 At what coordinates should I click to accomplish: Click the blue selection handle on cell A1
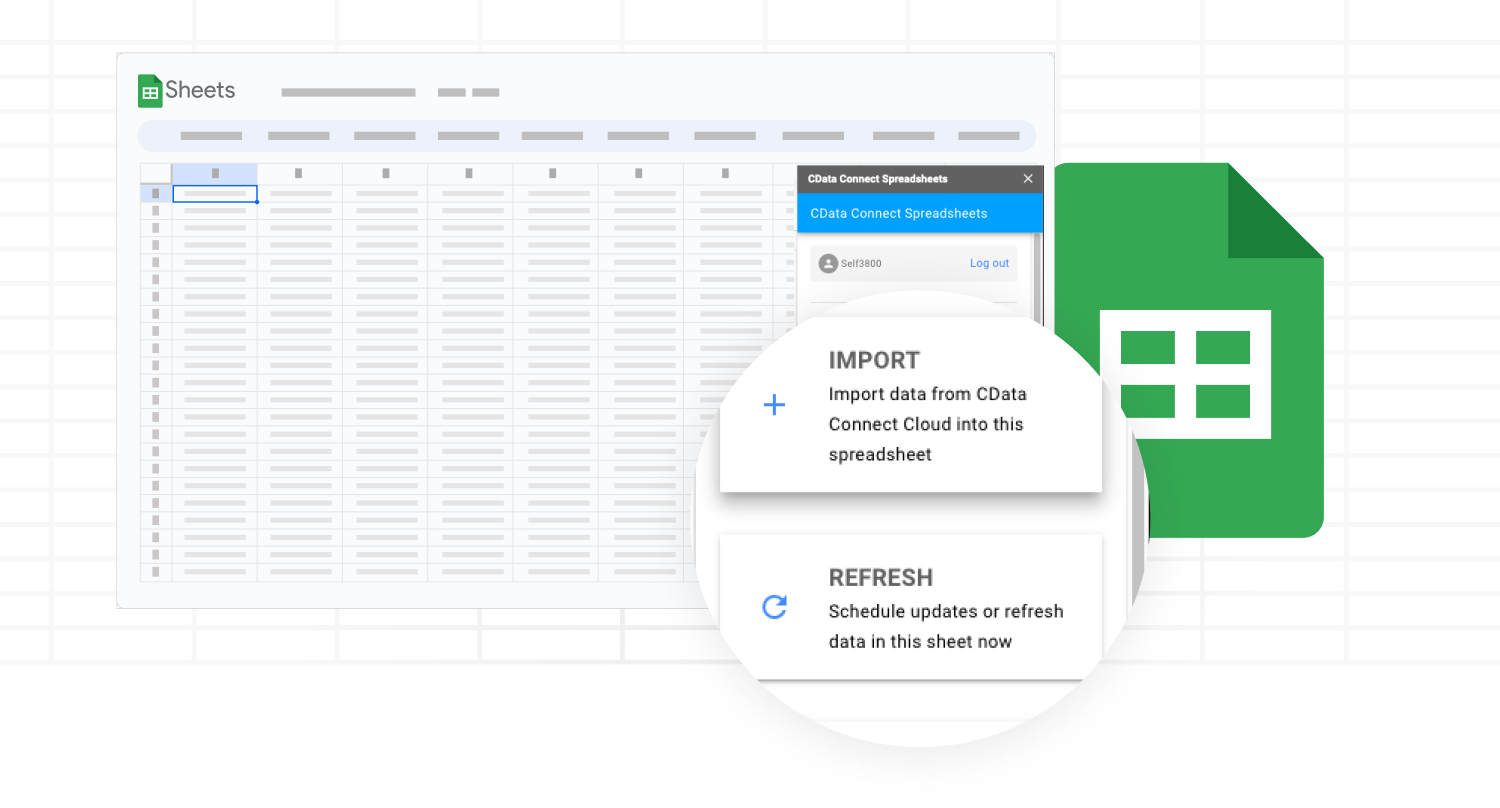click(256, 203)
